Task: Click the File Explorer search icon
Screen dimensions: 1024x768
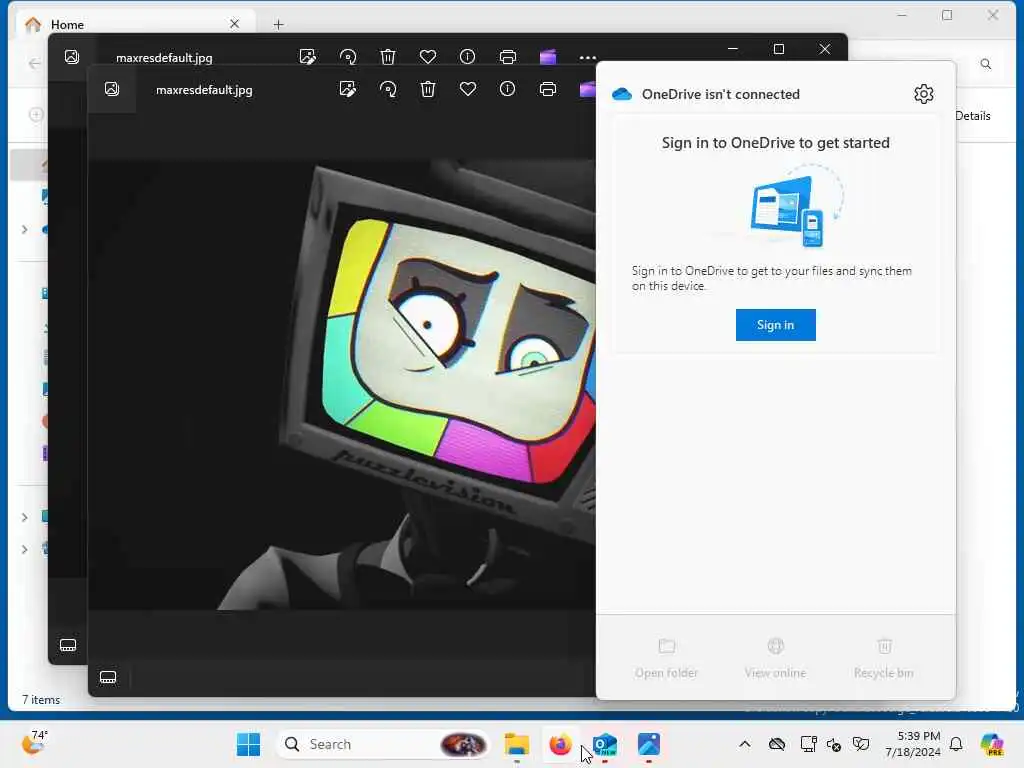Action: tap(985, 63)
